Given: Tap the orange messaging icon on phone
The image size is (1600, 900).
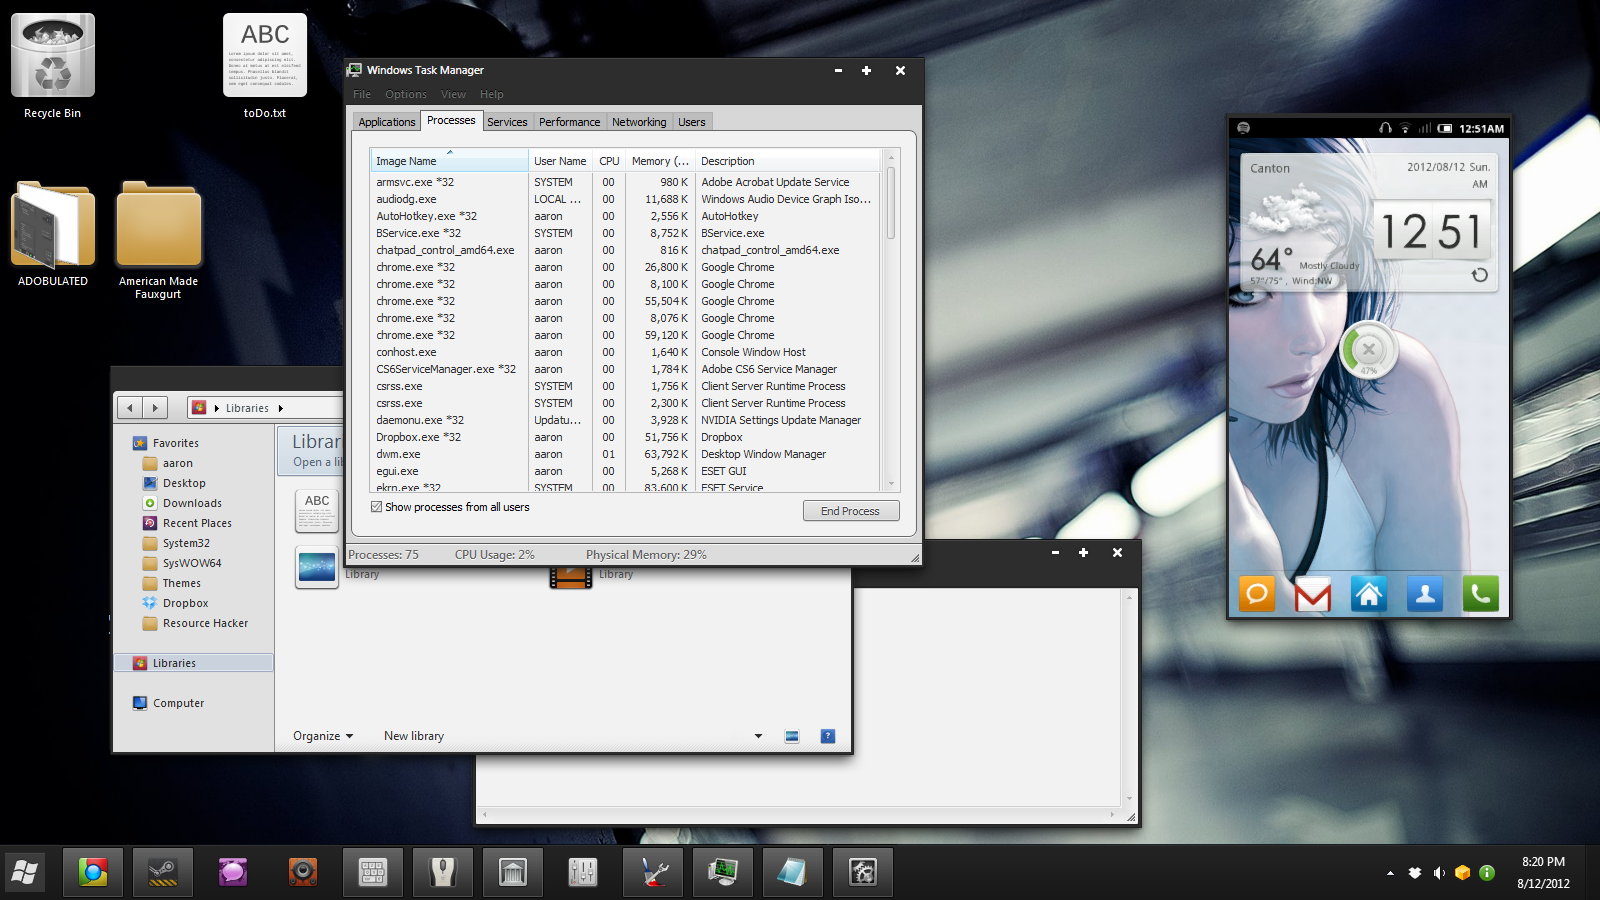Looking at the screenshot, I should click(1257, 594).
